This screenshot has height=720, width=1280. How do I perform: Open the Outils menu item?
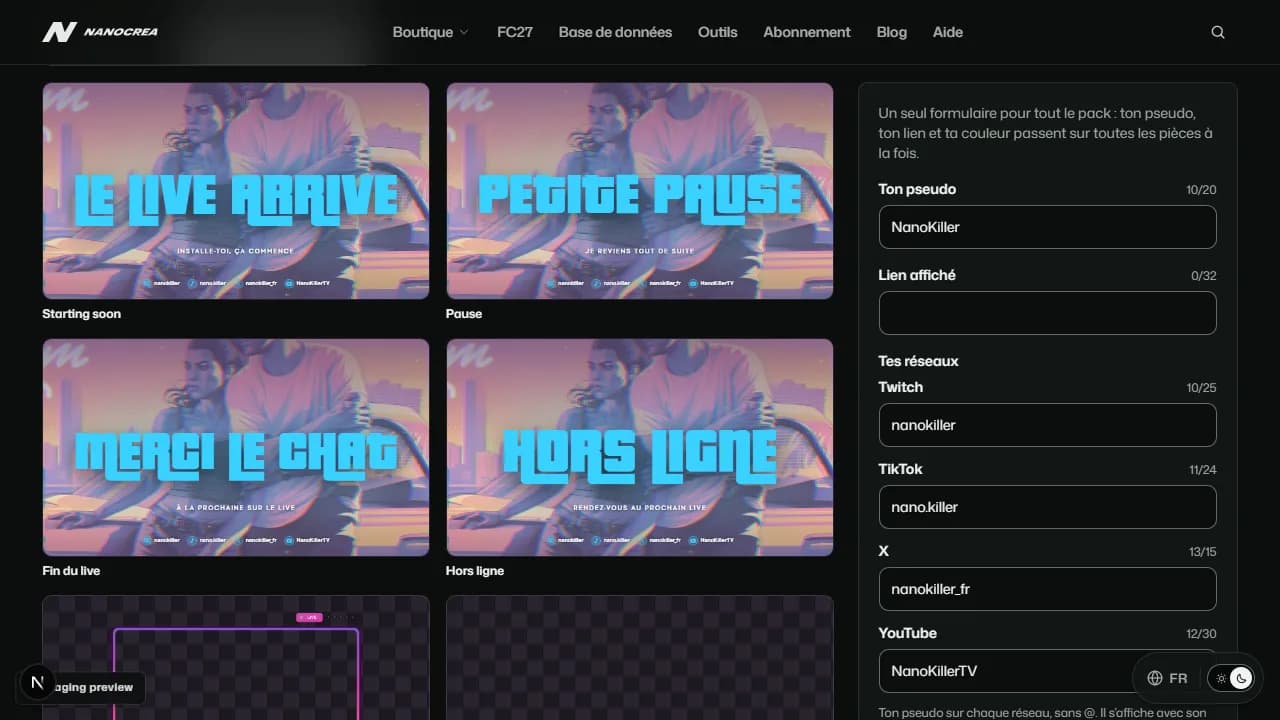718,32
